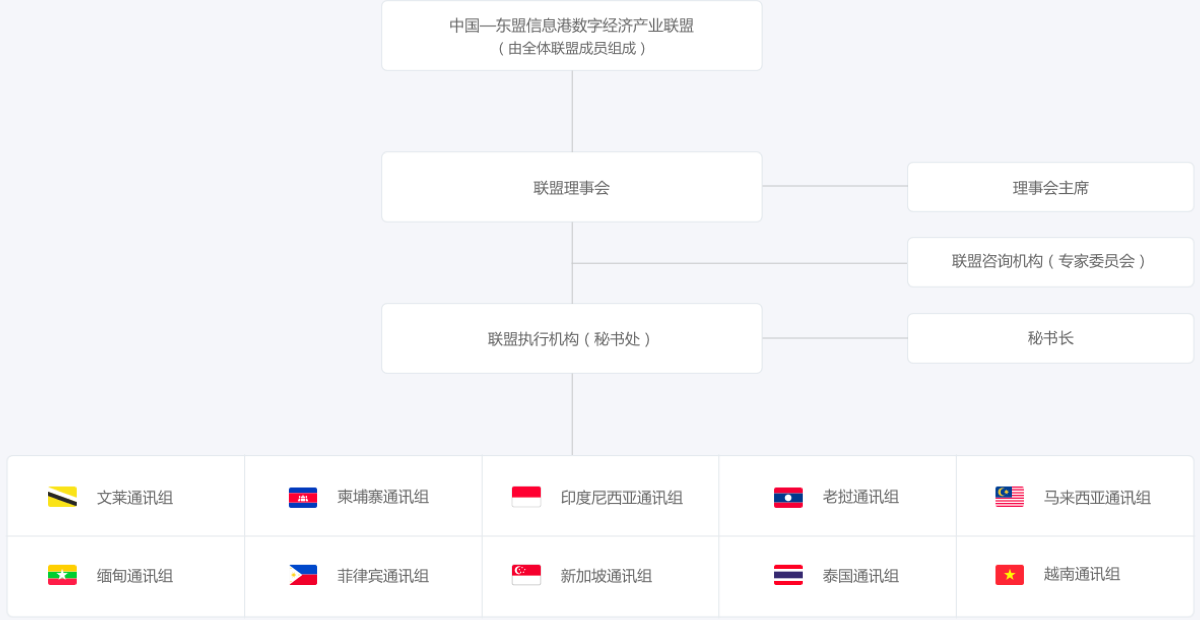The image size is (1200, 620).
Task: Click the Philippines flag icon
Action: tap(303, 575)
